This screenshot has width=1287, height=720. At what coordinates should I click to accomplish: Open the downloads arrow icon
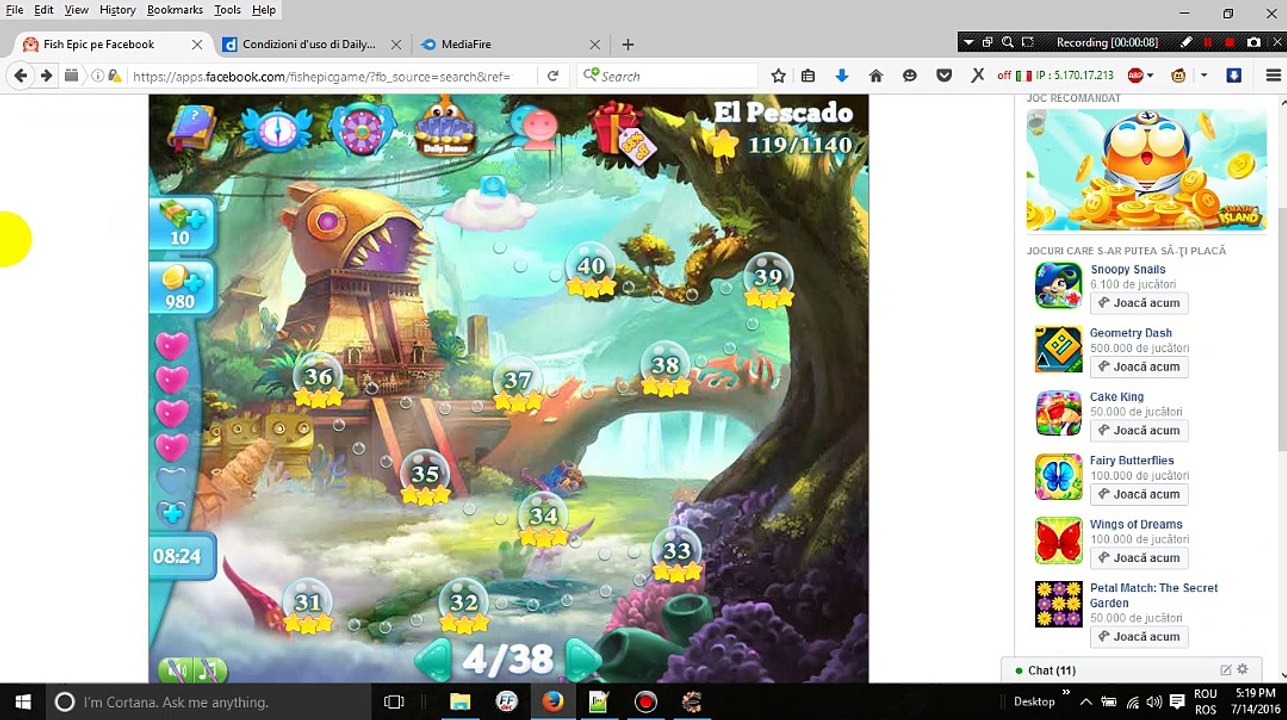point(842,76)
